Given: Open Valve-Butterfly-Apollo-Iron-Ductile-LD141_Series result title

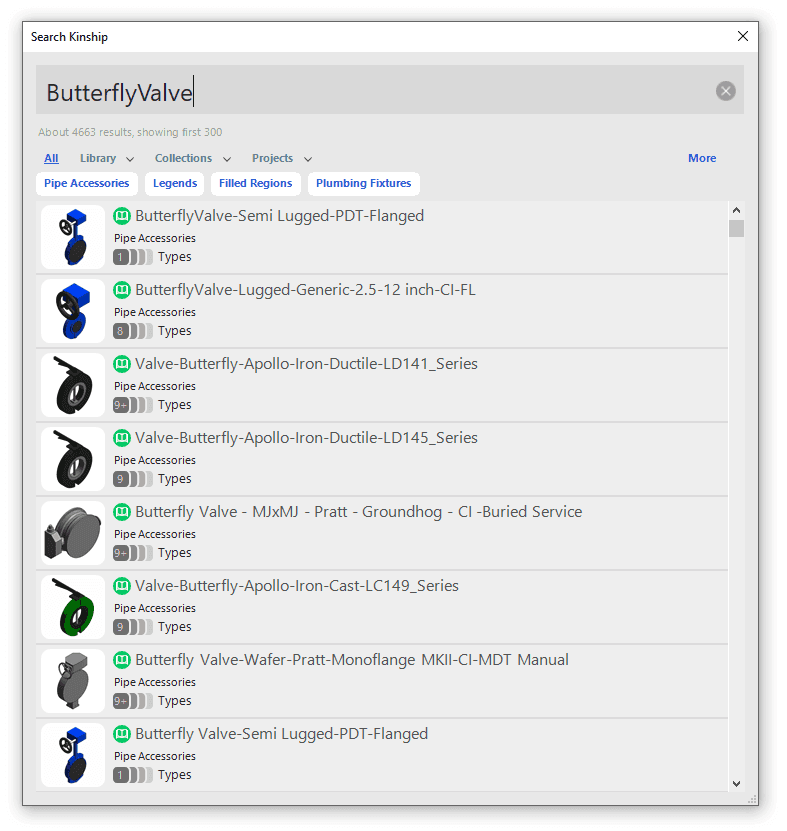Looking at the screenshot, I should coord(306,364).
